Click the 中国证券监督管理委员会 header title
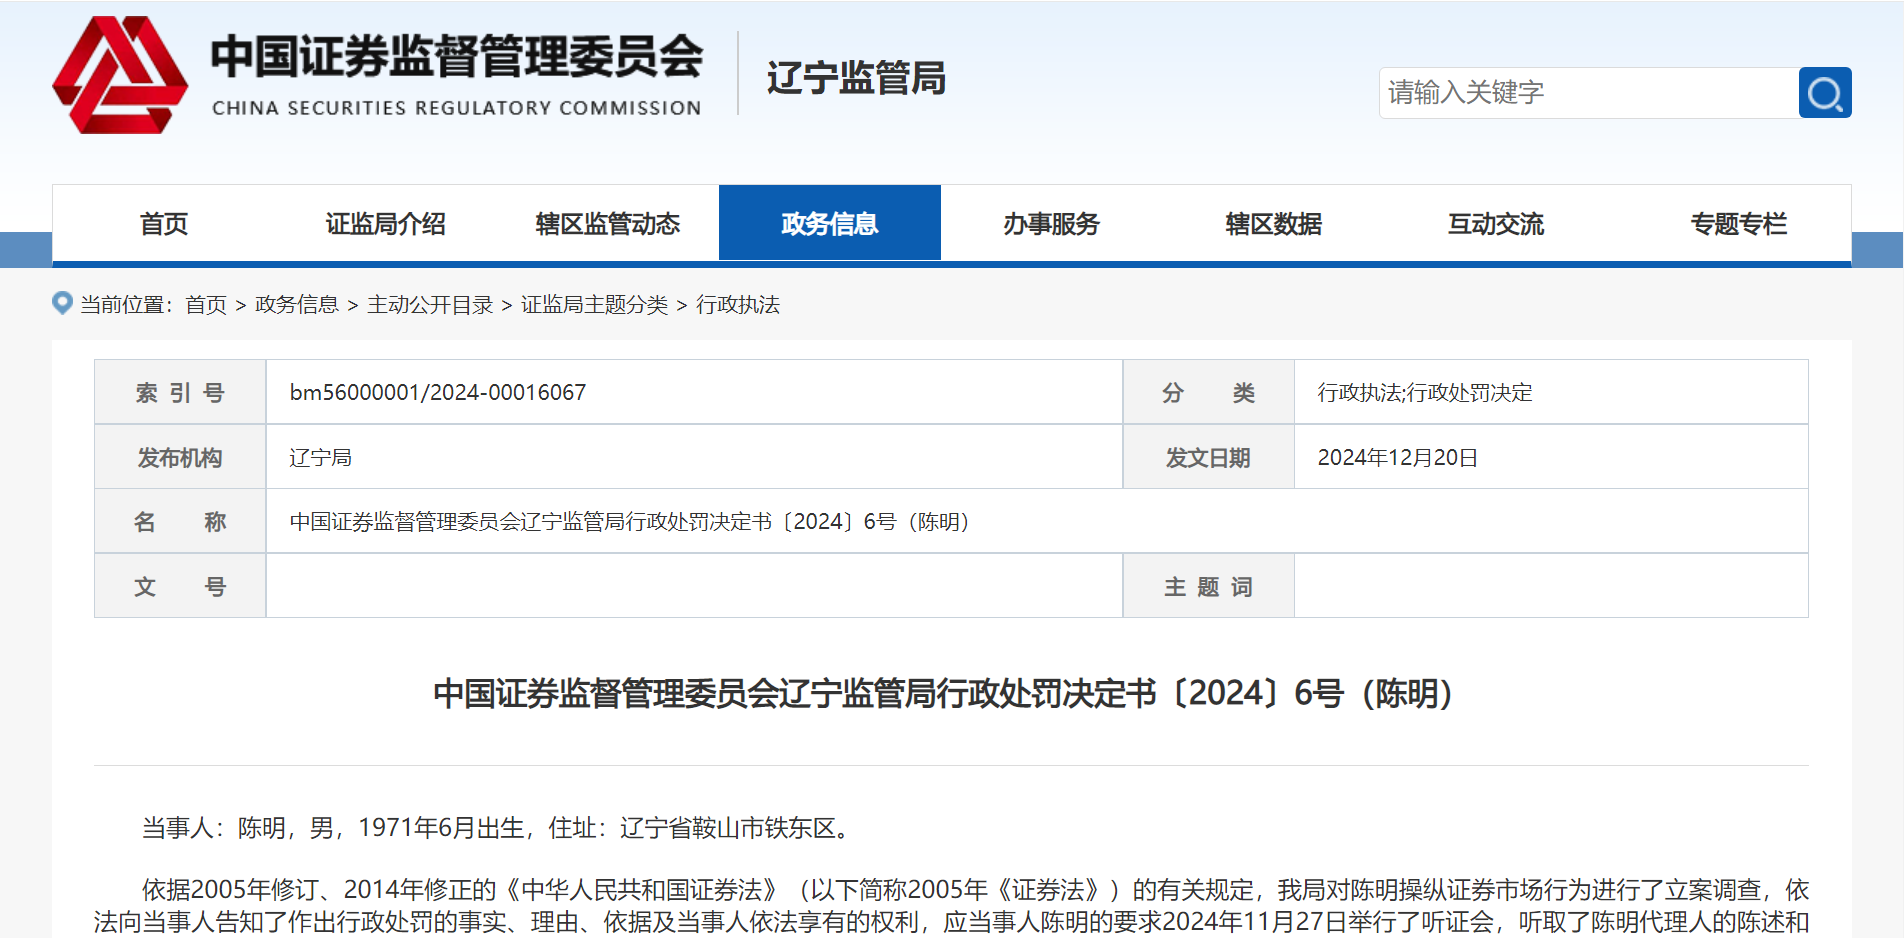The image size is (1904, 938). (x=456, y=57)
